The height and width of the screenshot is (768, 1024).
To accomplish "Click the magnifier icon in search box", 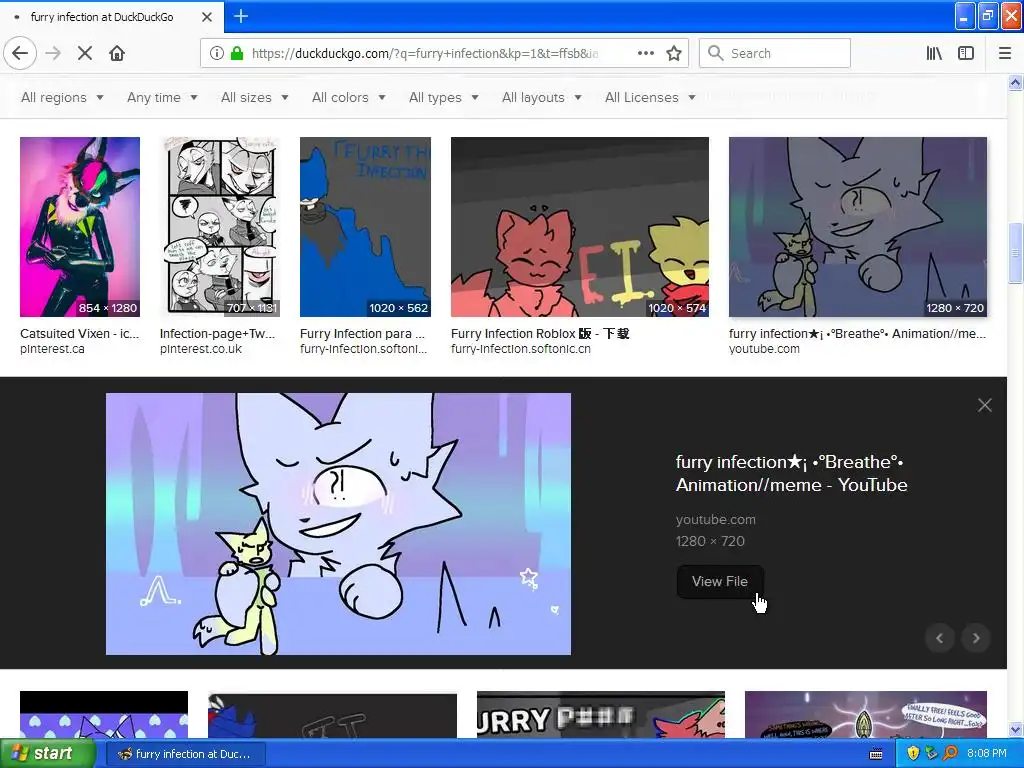I will (716, 53).
